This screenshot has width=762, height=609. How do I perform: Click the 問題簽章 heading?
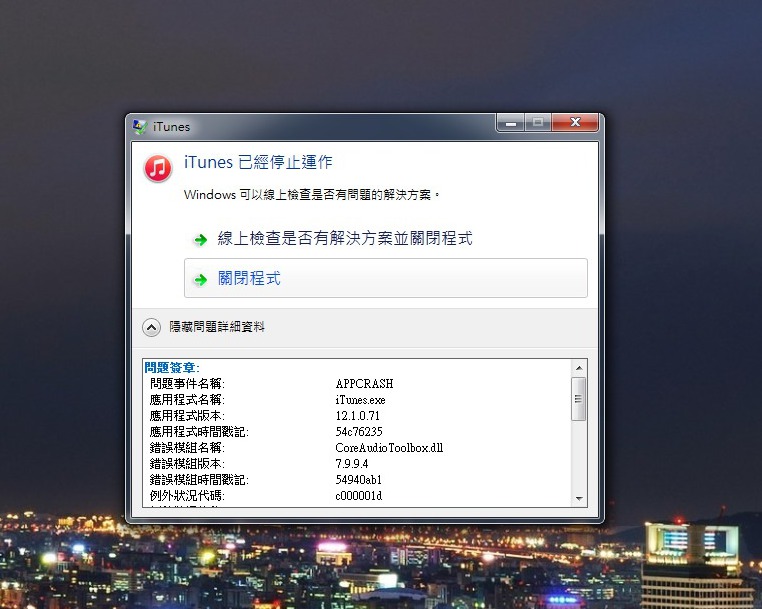click(x=172, y=367)
